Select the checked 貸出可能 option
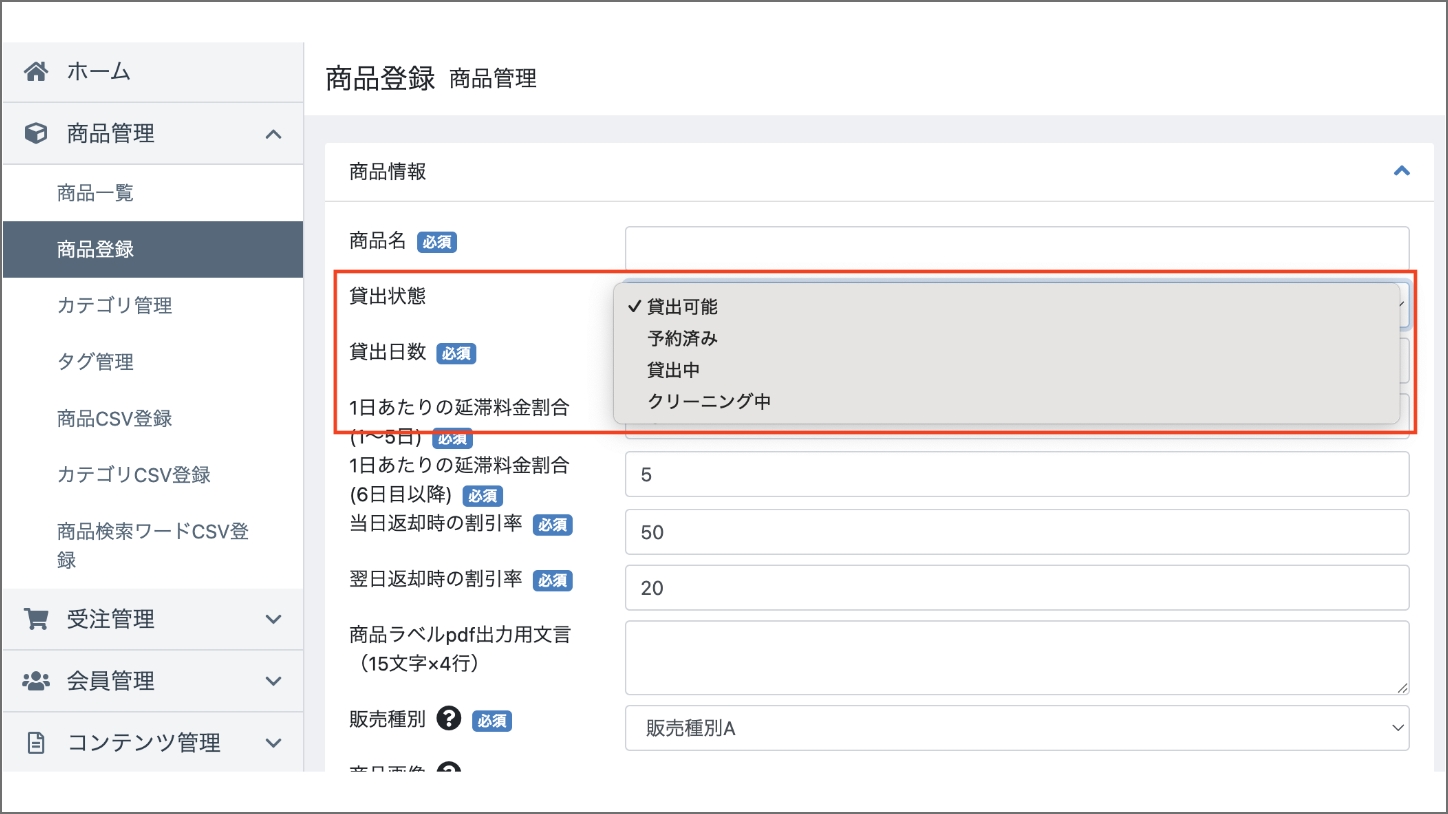Viewport: 1448px width, 814px height. pyautogui.click(x=682, y=307)
